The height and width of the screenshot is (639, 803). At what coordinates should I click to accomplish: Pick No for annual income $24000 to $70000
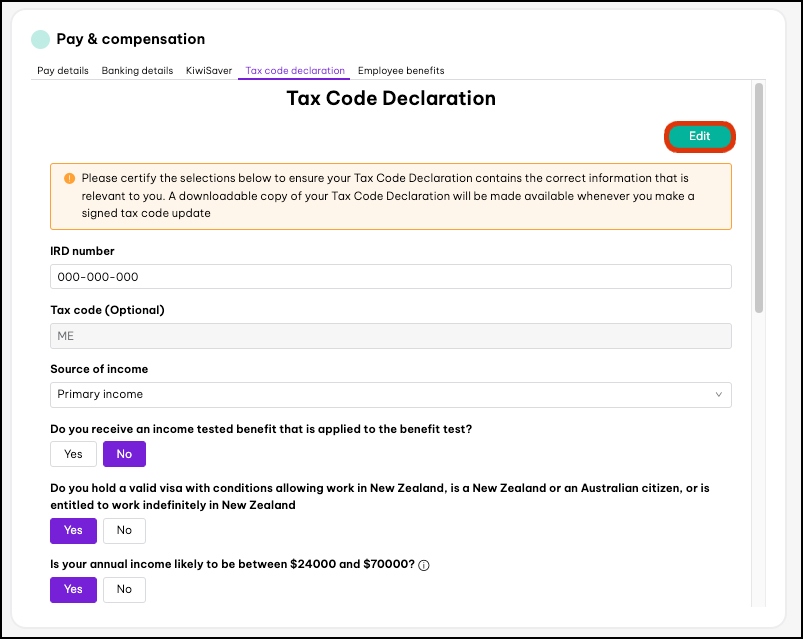124,590
